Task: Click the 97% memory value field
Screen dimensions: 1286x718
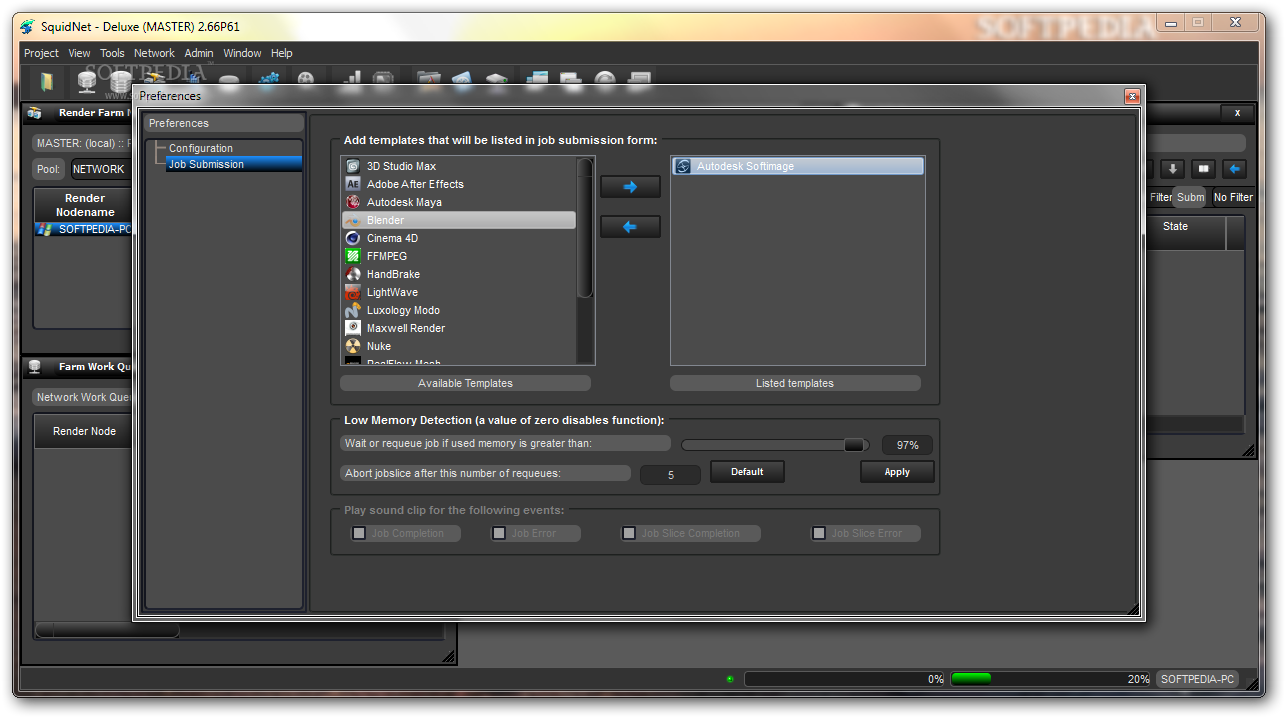Action: tap(907, 445)
